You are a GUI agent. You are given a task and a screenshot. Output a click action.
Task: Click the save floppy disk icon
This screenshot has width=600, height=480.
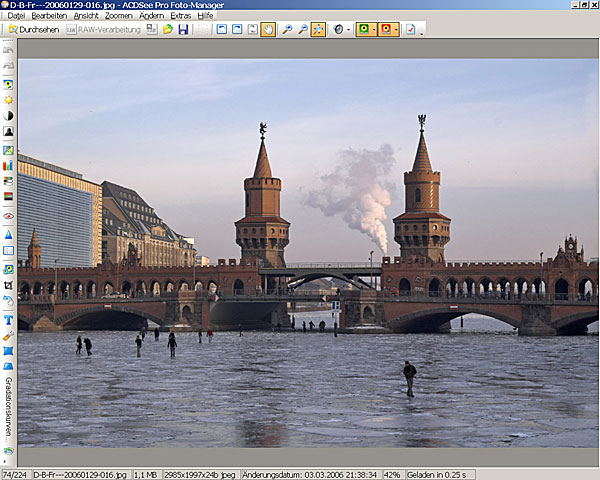183,30
